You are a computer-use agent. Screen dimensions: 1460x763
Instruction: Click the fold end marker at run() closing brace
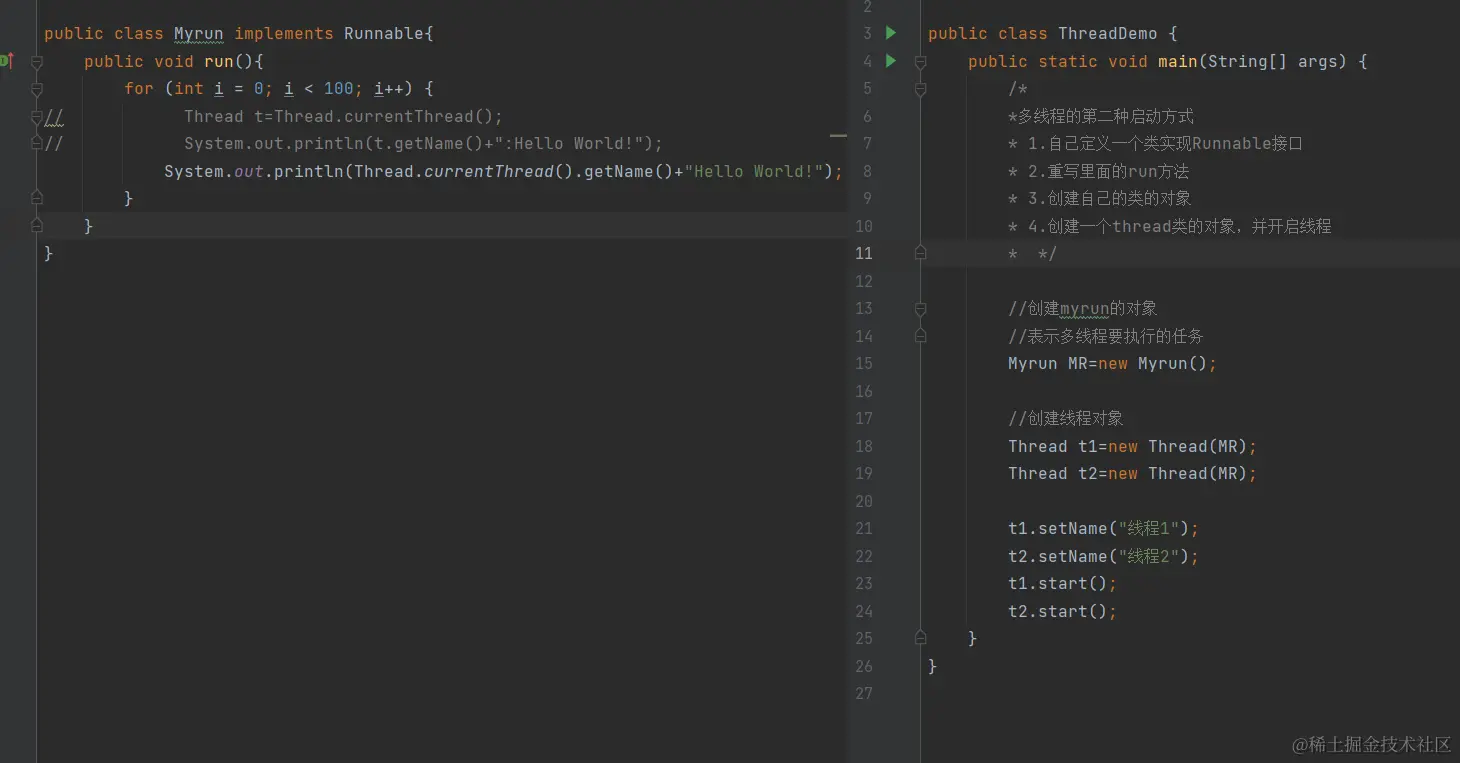tap(37, 226)
